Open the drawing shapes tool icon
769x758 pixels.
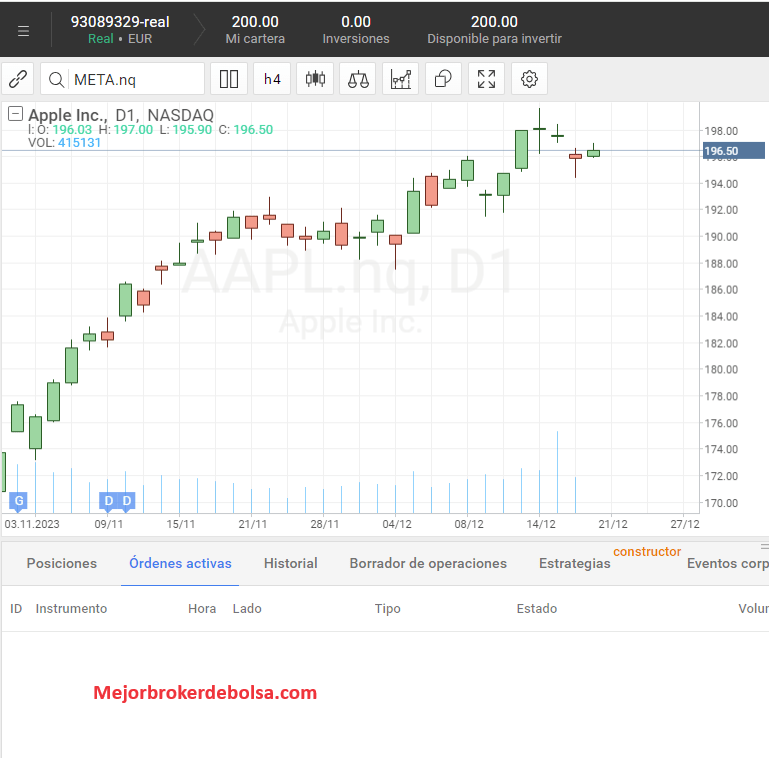tap(443, 78)
